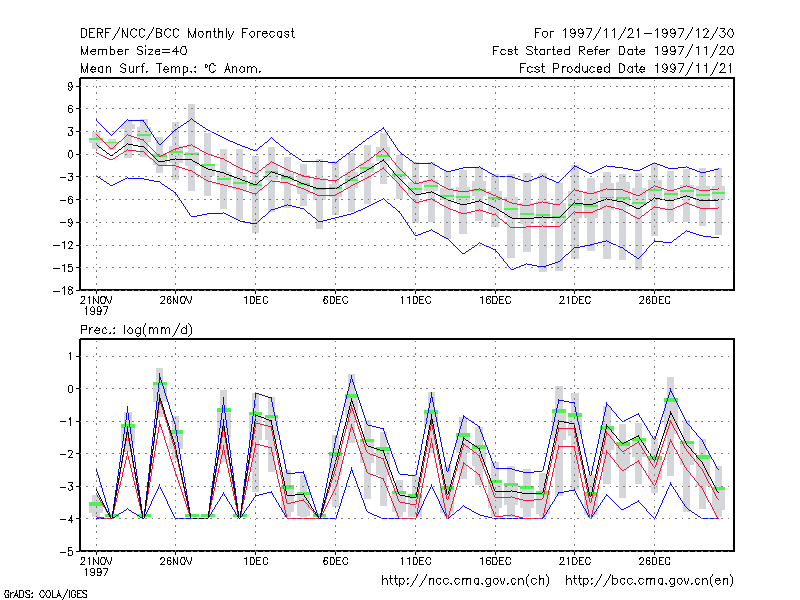
Task: Select the -5 value on precipitation y-axis
Action: (68, 552)
